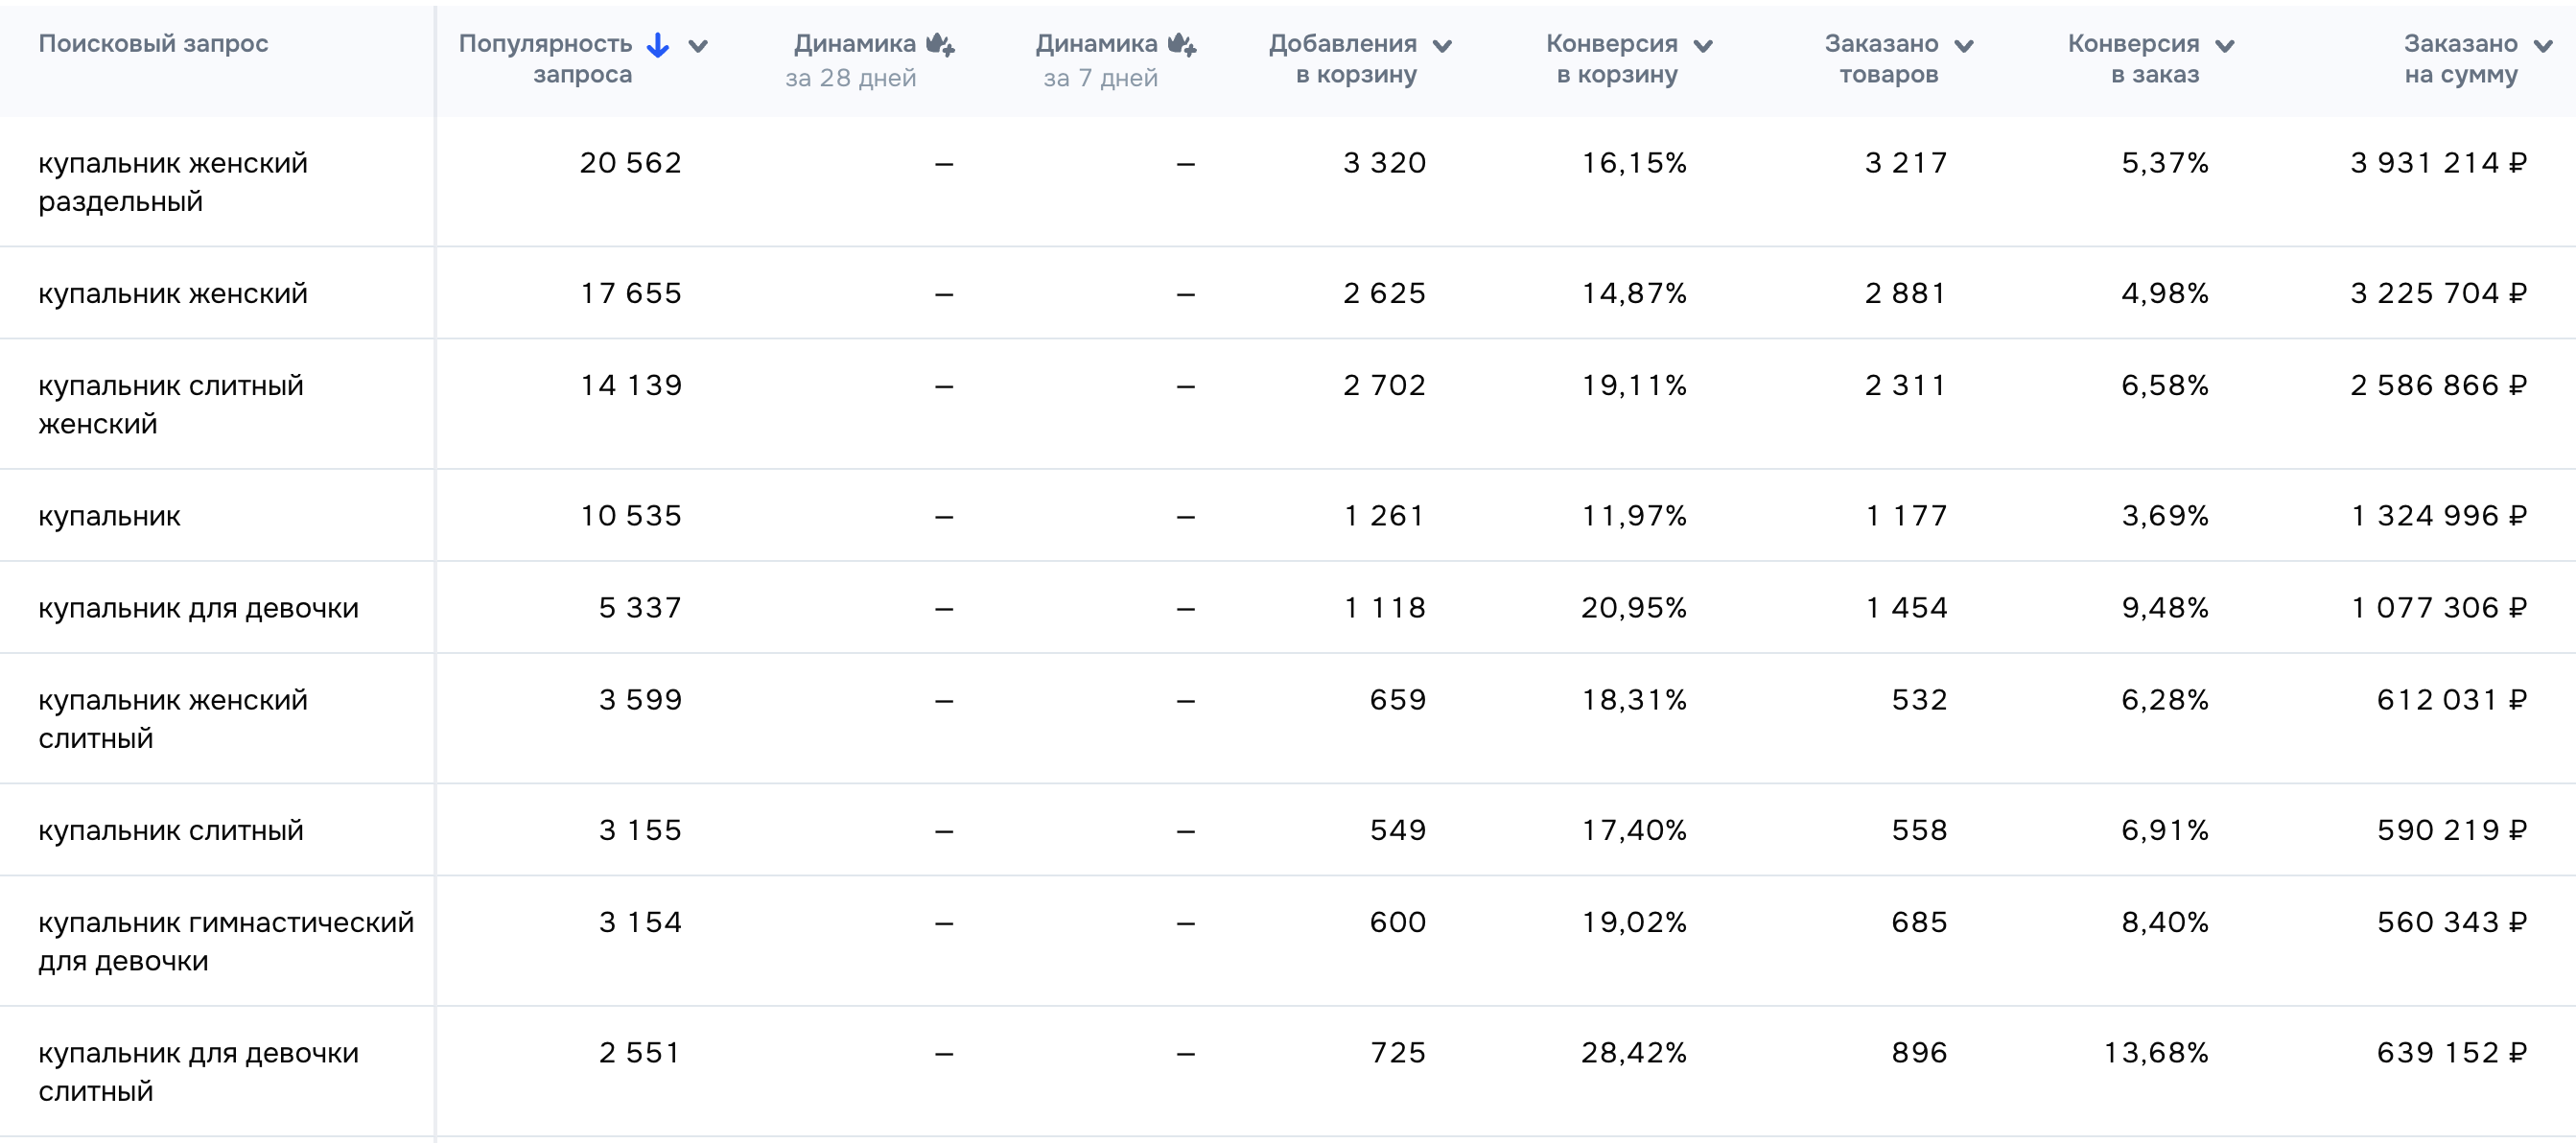Click the flame icon for Динамика за 28 дней
Image resolution: width=2576 pixels, height=1143 pixels.
940,44
